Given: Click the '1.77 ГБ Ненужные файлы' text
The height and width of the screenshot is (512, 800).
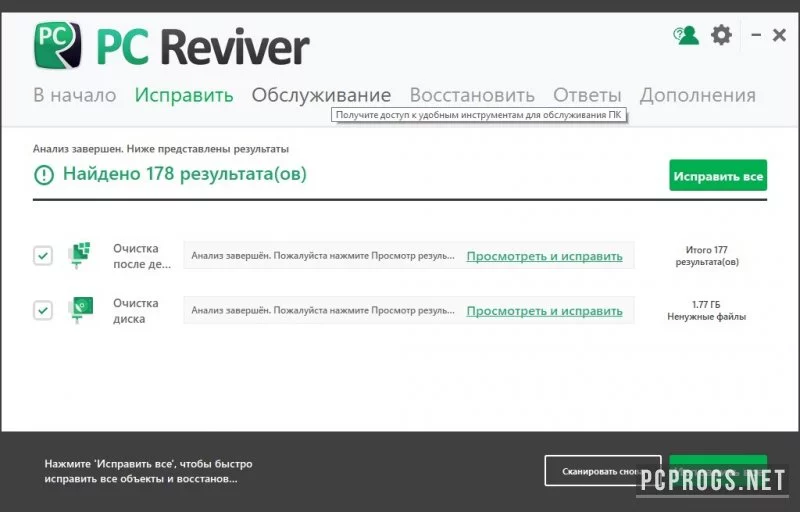Looking at the screenshot, I should coord(706,311).
